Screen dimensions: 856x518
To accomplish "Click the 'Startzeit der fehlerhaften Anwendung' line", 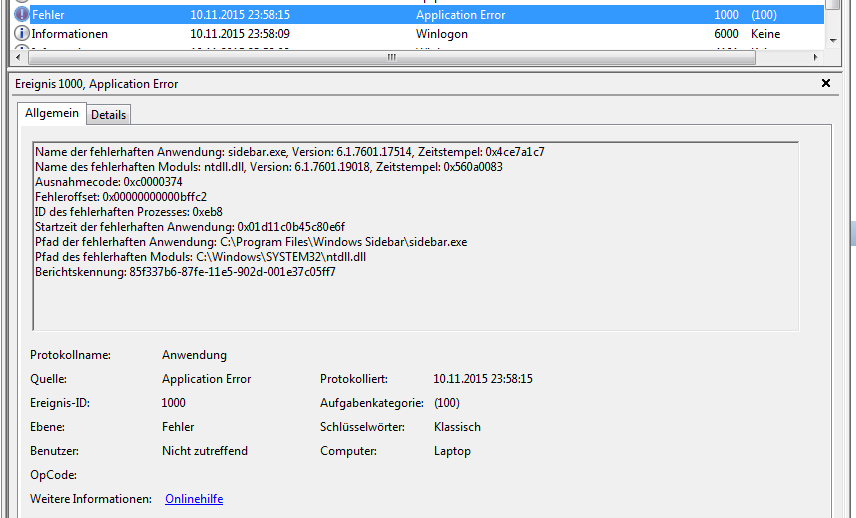I will pos(189,227).
